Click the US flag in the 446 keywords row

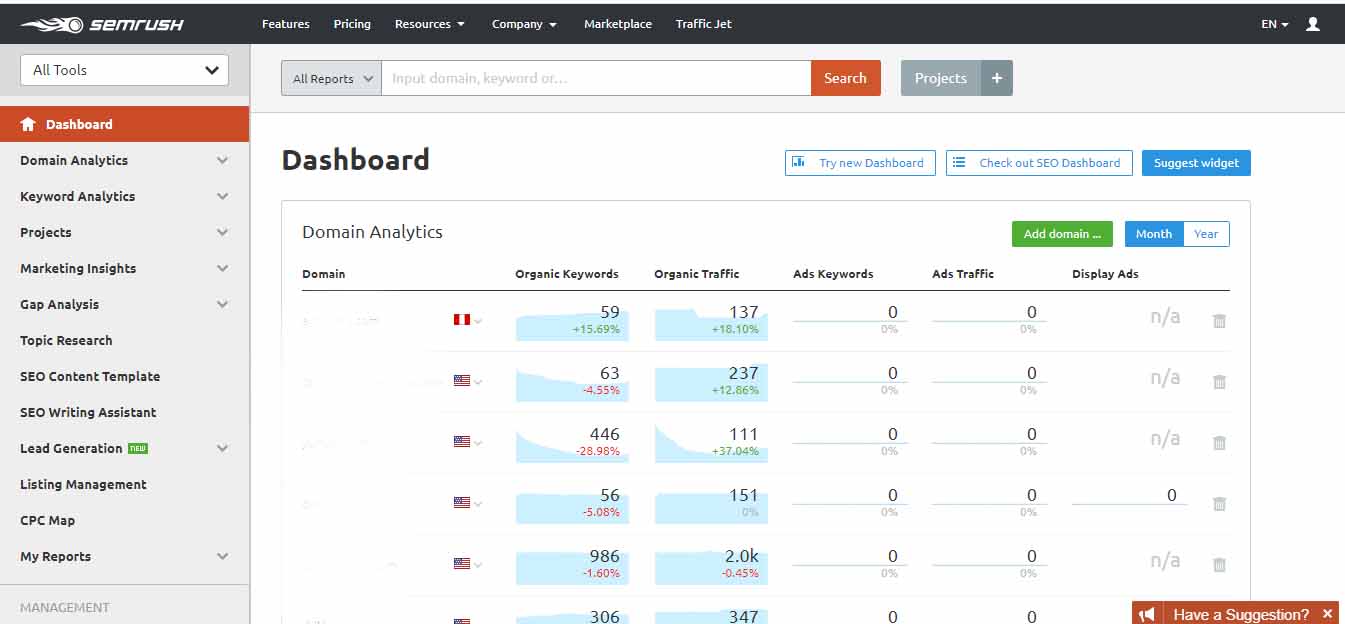click(x=461, y=441)
